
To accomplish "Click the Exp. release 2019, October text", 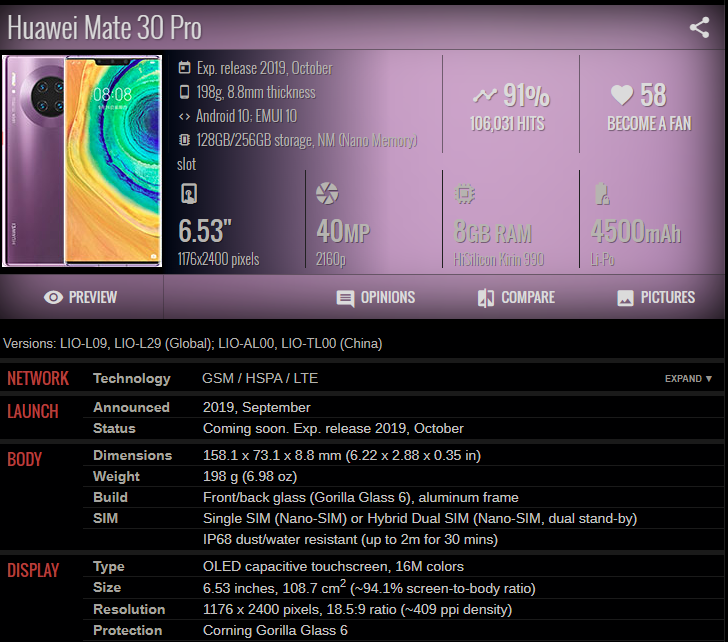I will 265,68.
